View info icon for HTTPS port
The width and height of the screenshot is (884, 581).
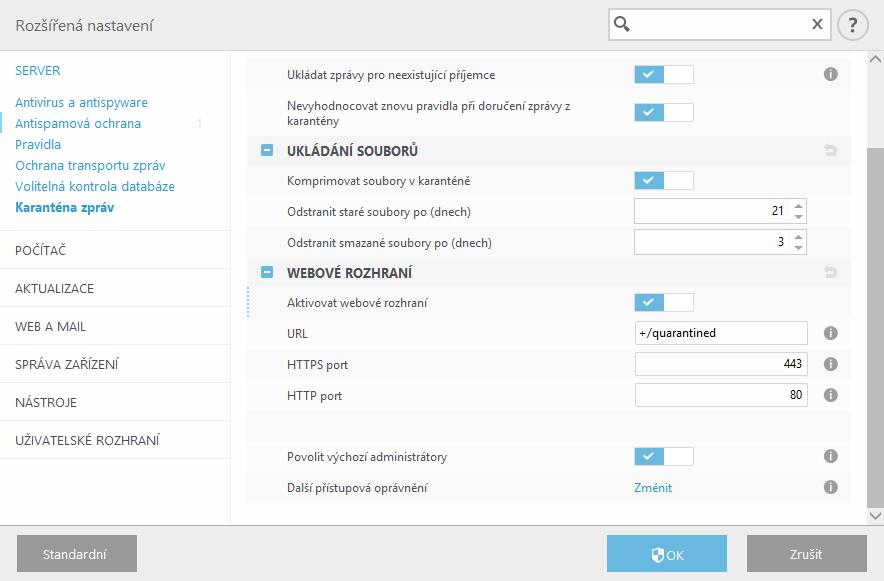point(830,364)
